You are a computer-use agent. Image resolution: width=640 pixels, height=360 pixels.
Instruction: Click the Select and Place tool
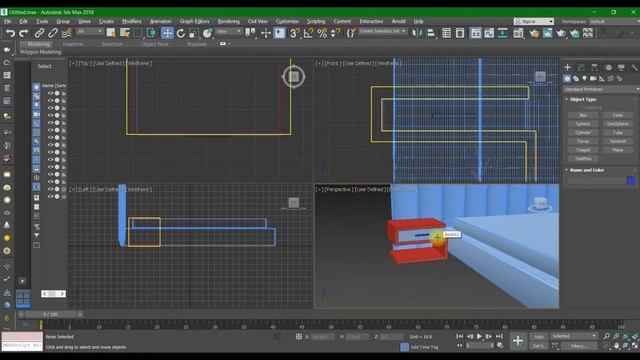207,33
